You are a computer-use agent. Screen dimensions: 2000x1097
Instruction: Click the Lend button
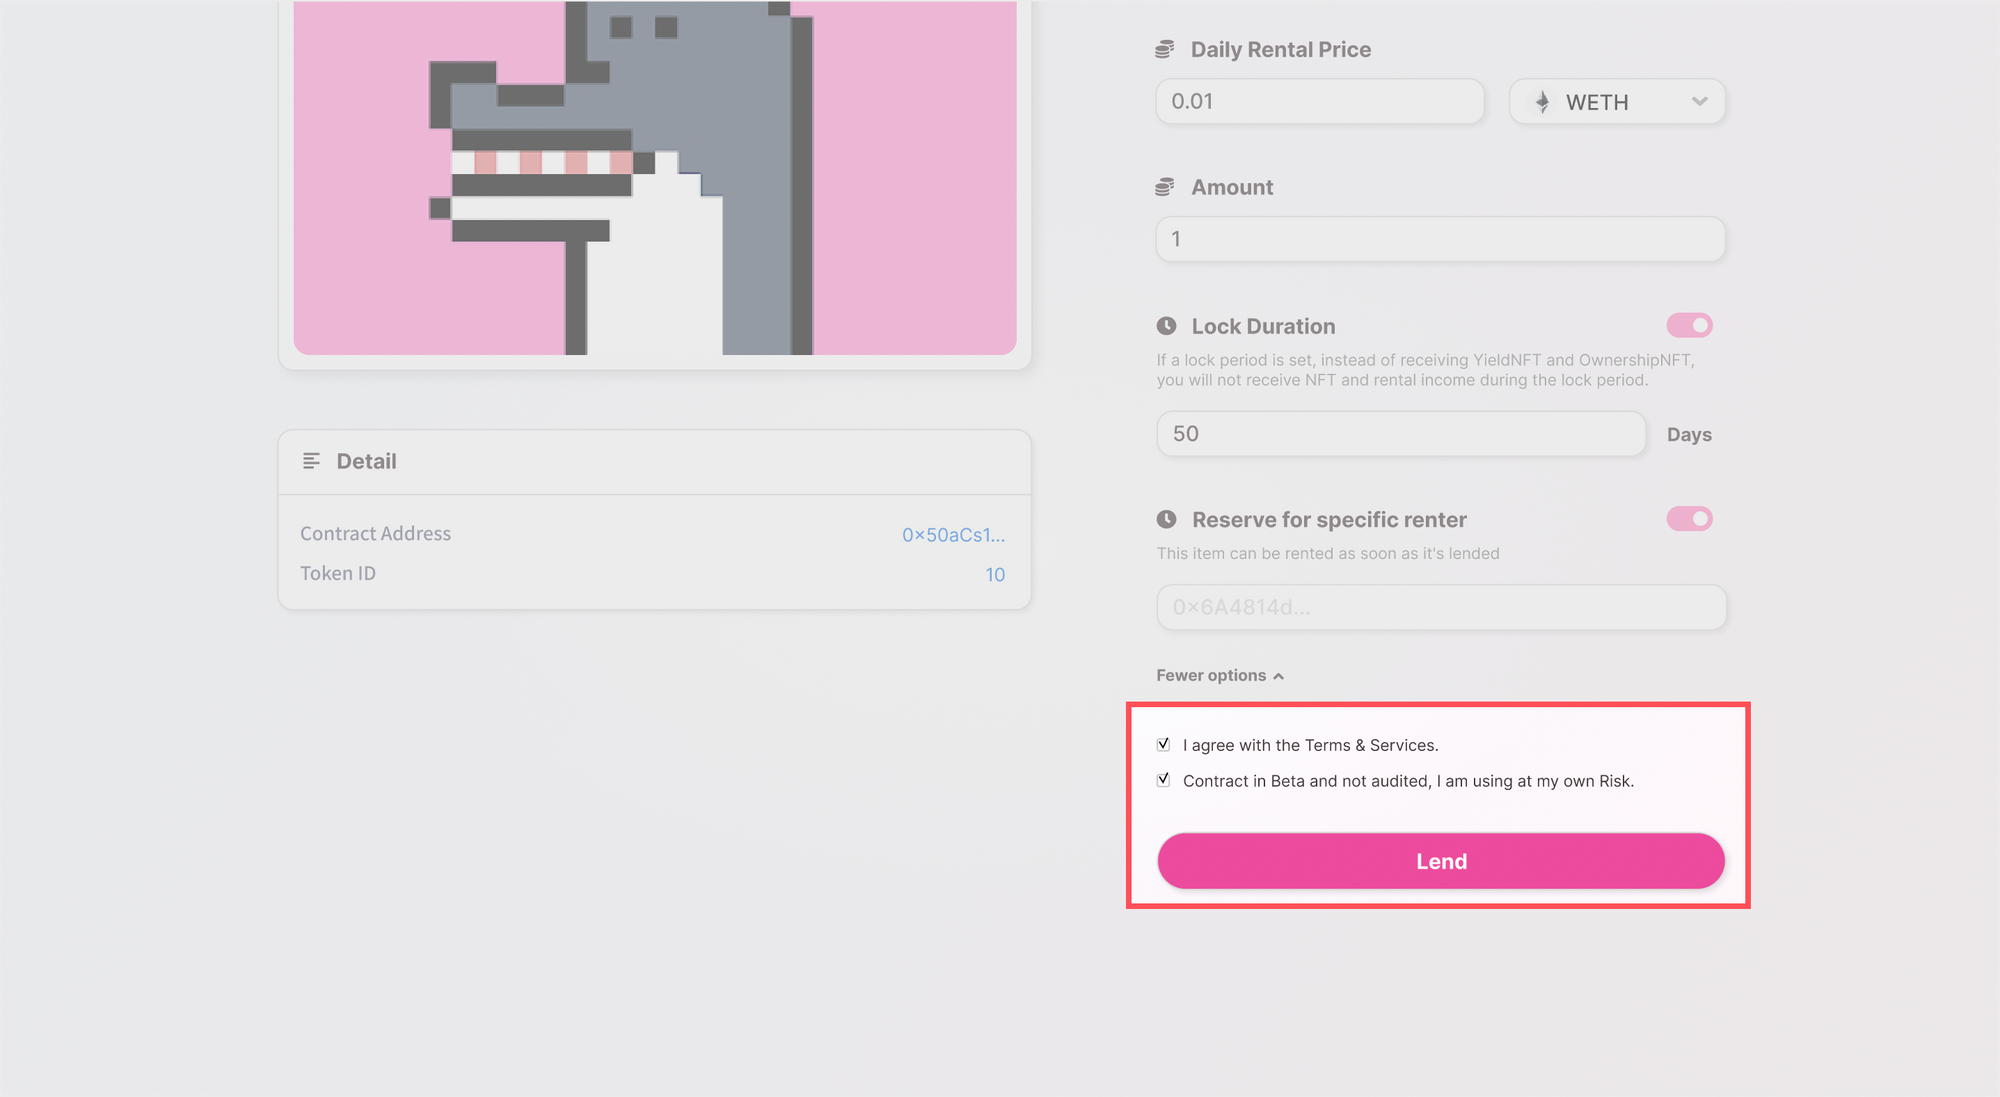[x=1441, y=861]
